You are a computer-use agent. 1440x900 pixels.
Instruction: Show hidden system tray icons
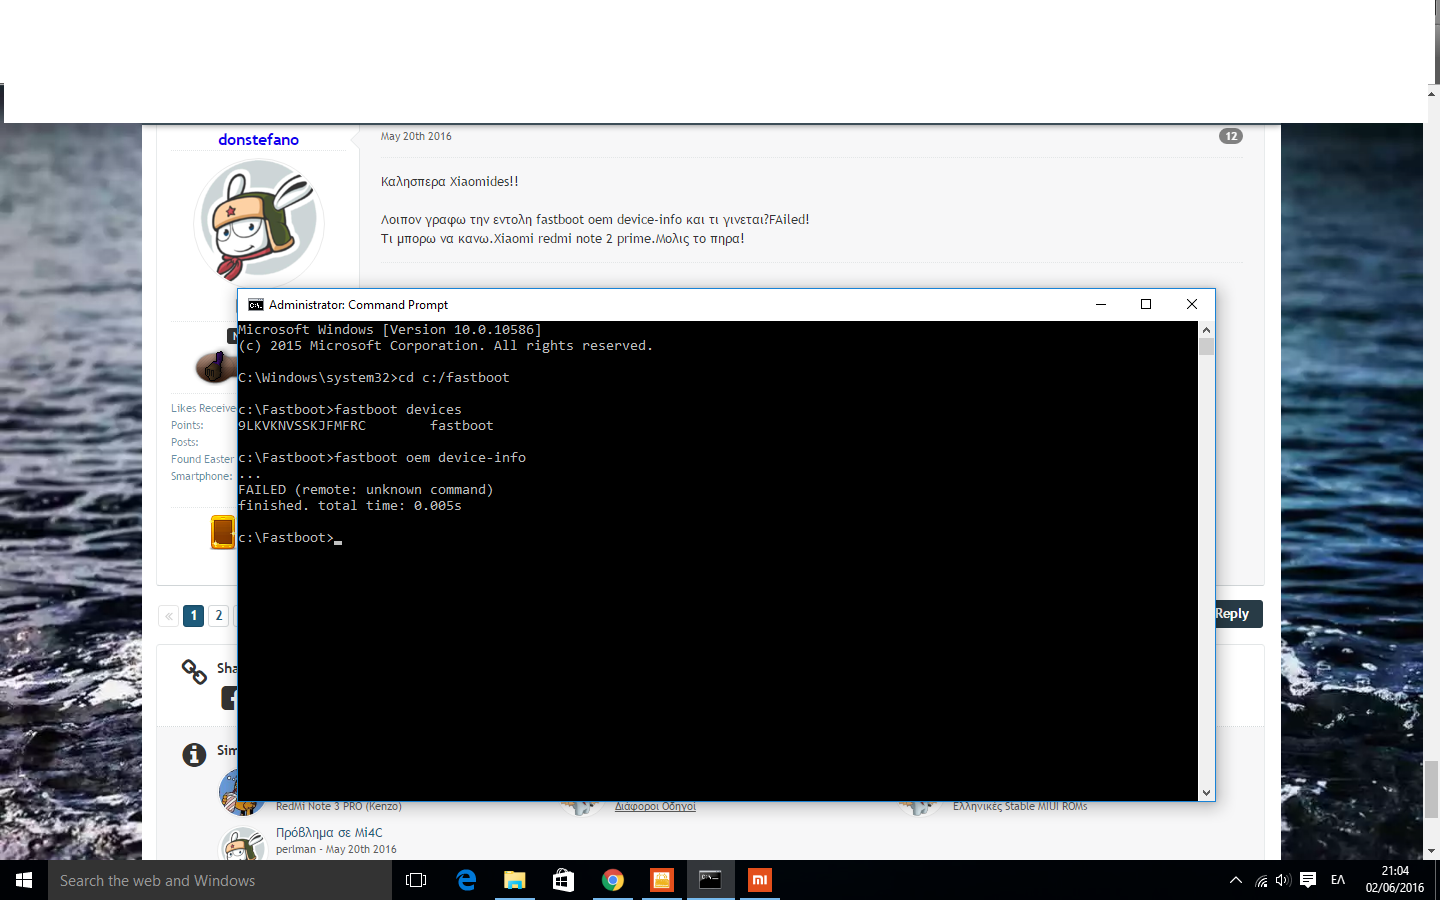[1236, 880]
